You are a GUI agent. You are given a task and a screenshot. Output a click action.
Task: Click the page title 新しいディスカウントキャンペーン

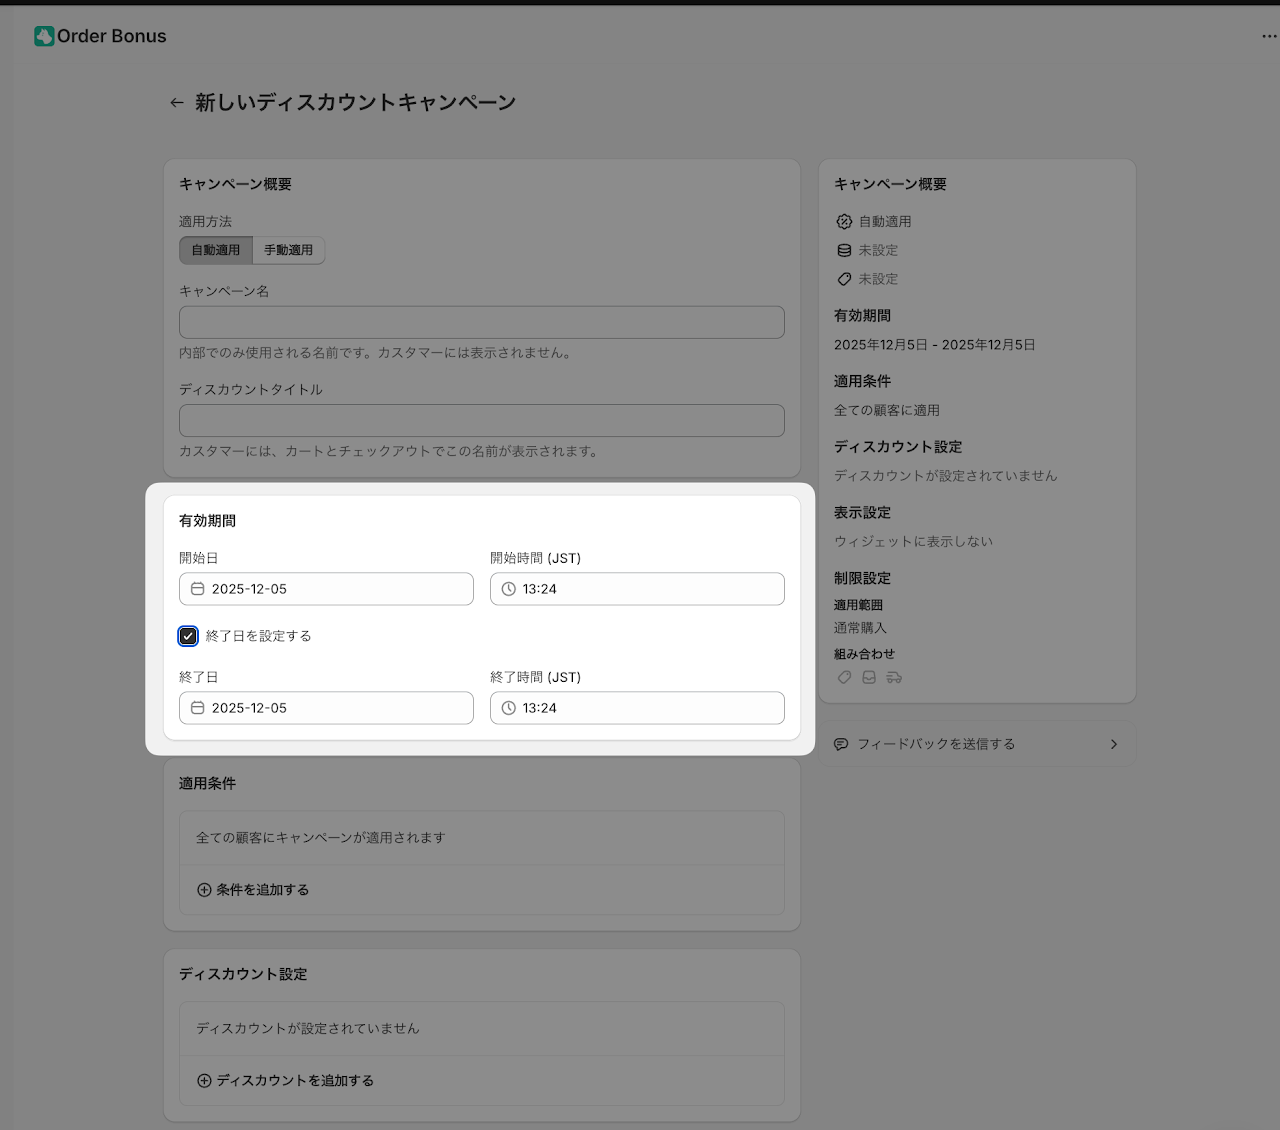pos(356,102)
